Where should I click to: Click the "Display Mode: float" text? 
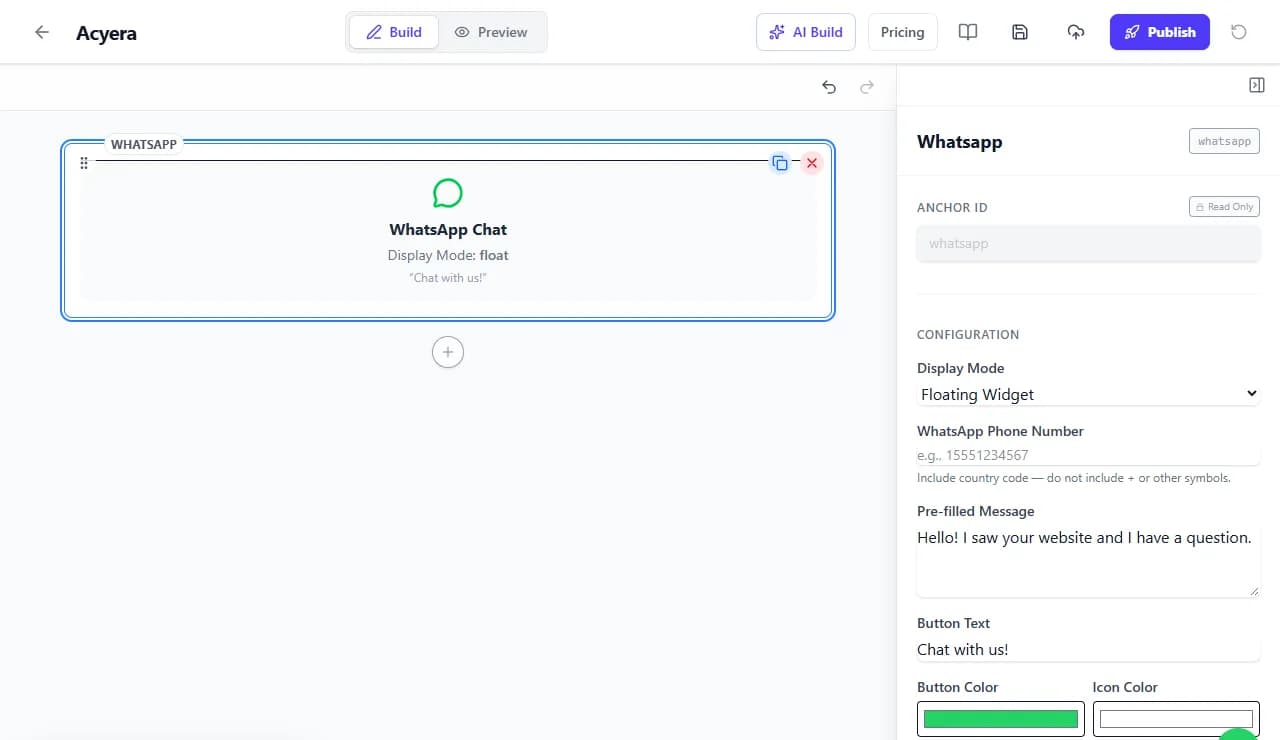point(448,255)
